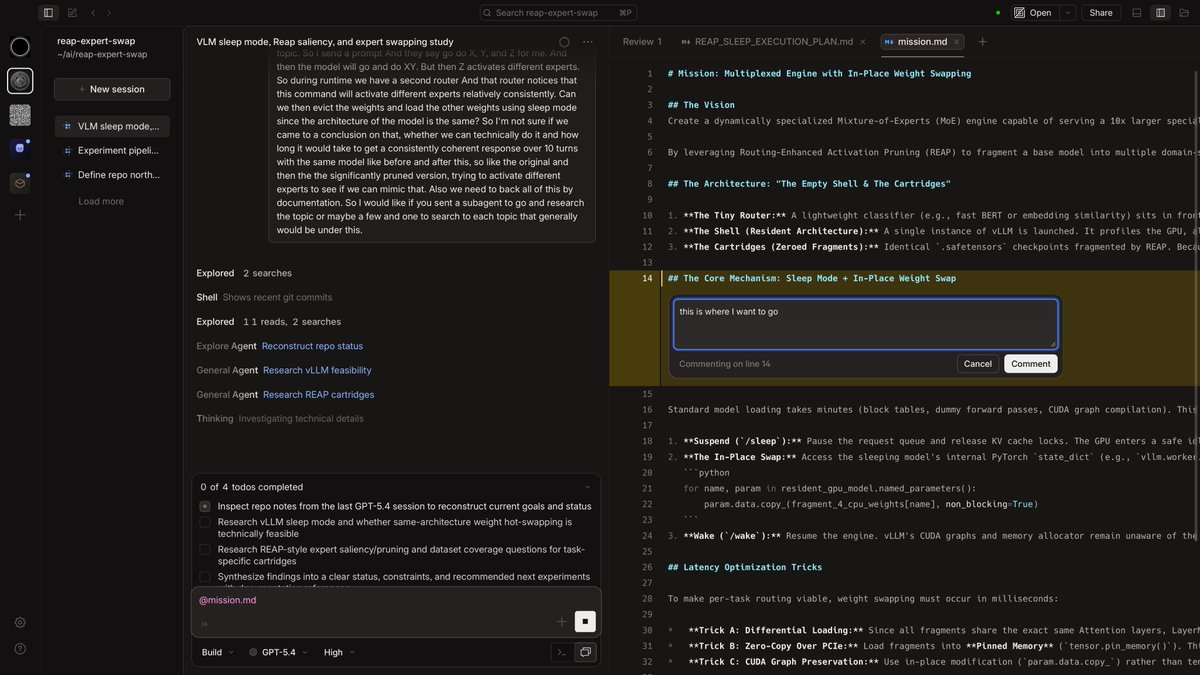Focus the Search reap-expert-swap field
The height and width of the screenshot is (675, 1200).
pyautogui.click(x=558, y=13)
